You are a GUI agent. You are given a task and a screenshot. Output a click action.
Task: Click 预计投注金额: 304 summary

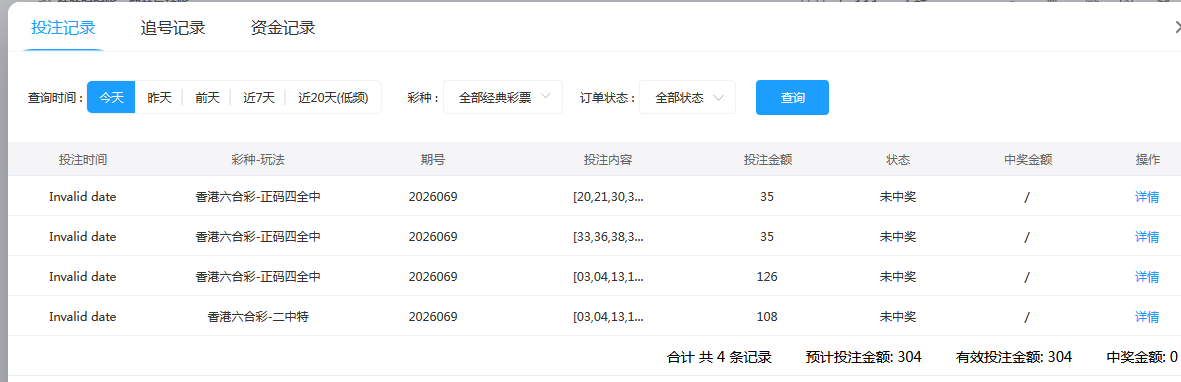click(863, 356)
